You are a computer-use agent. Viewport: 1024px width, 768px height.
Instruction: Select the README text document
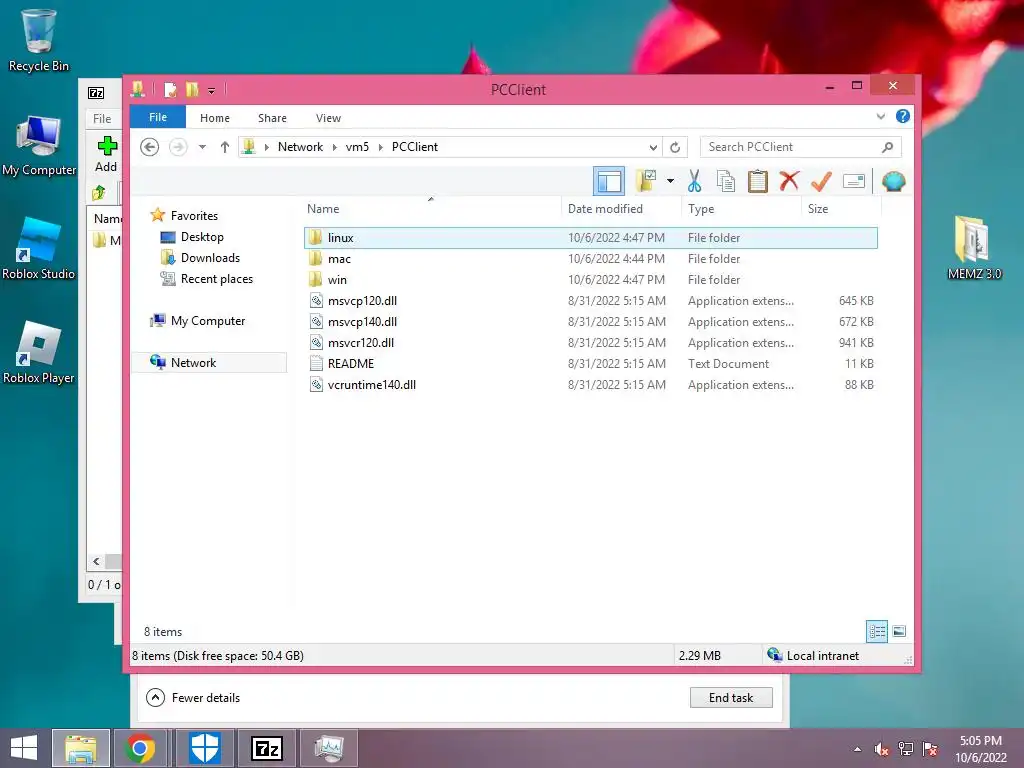pyautogui.click(x=590, y=363)
